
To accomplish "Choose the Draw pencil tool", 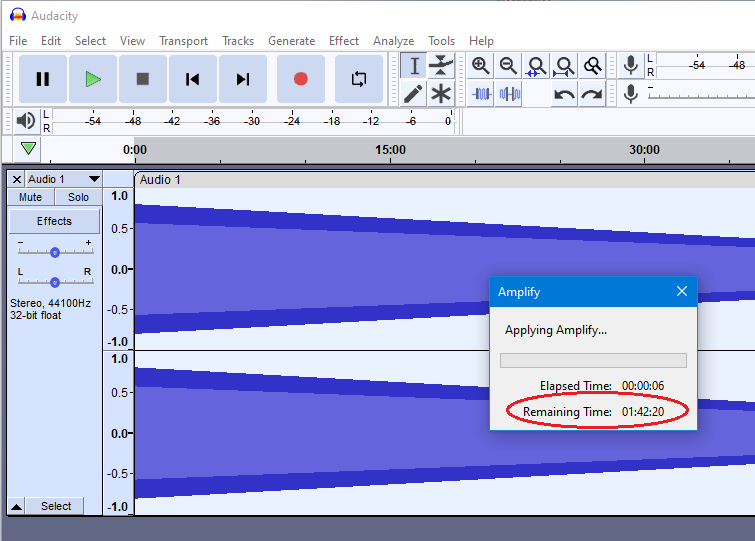I will pos(414,94).
